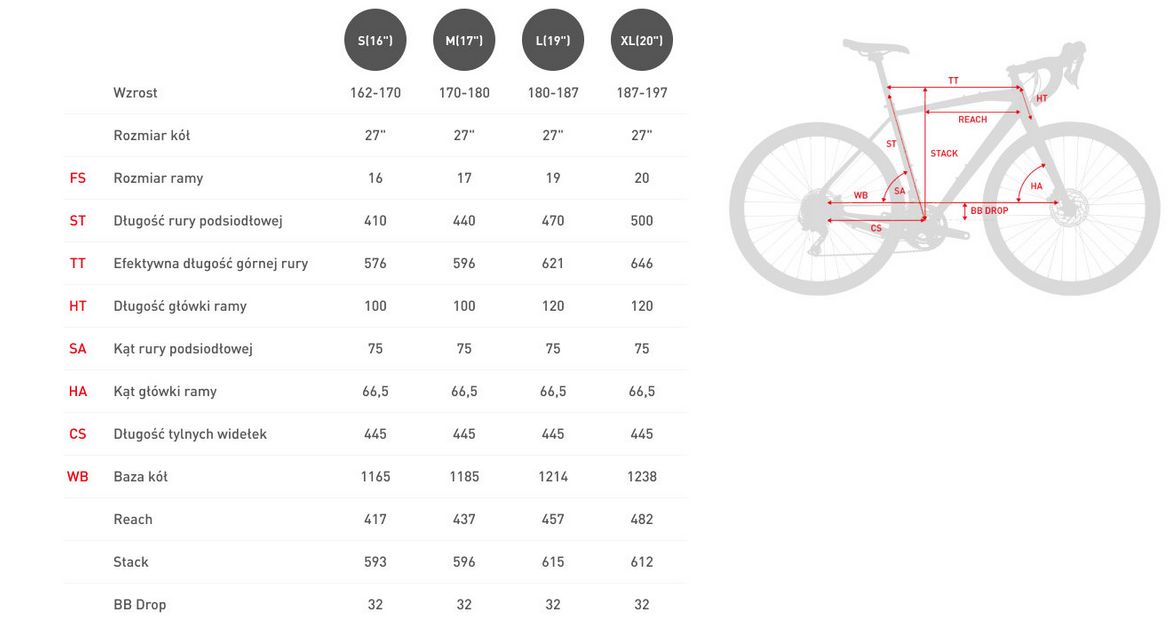Click the STACK label on bike diagram
The image size is (1173, 637).
tap(944, 153)
